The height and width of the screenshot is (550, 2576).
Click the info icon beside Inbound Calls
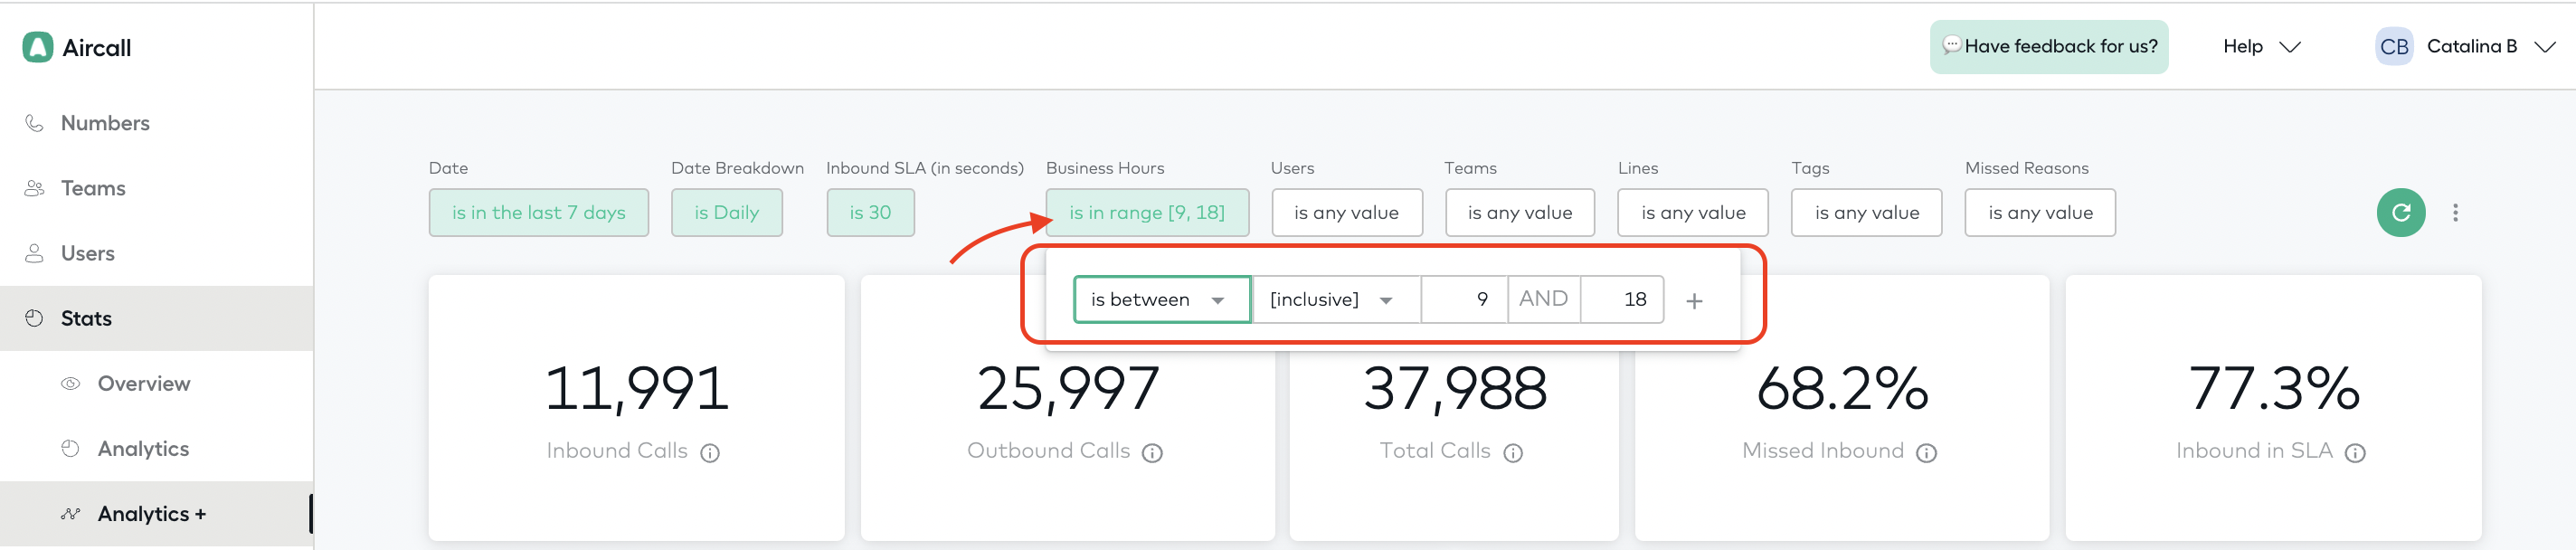coord(710,453)
